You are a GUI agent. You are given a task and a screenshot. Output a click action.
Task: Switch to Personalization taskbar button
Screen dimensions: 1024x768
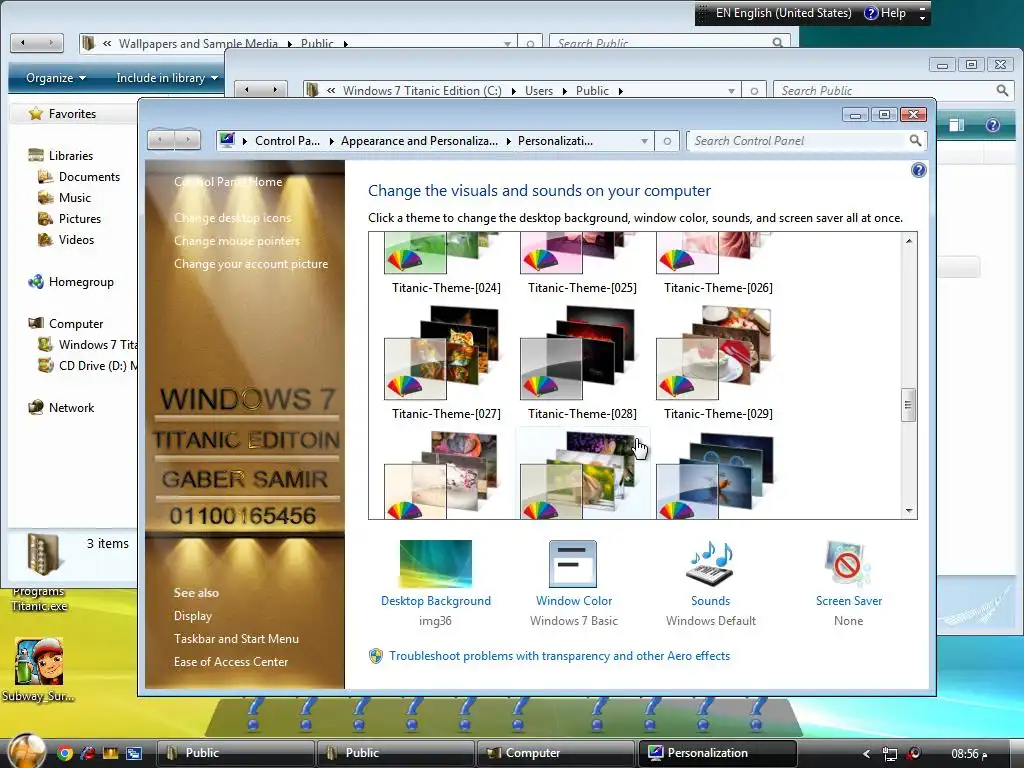[717, 753]
